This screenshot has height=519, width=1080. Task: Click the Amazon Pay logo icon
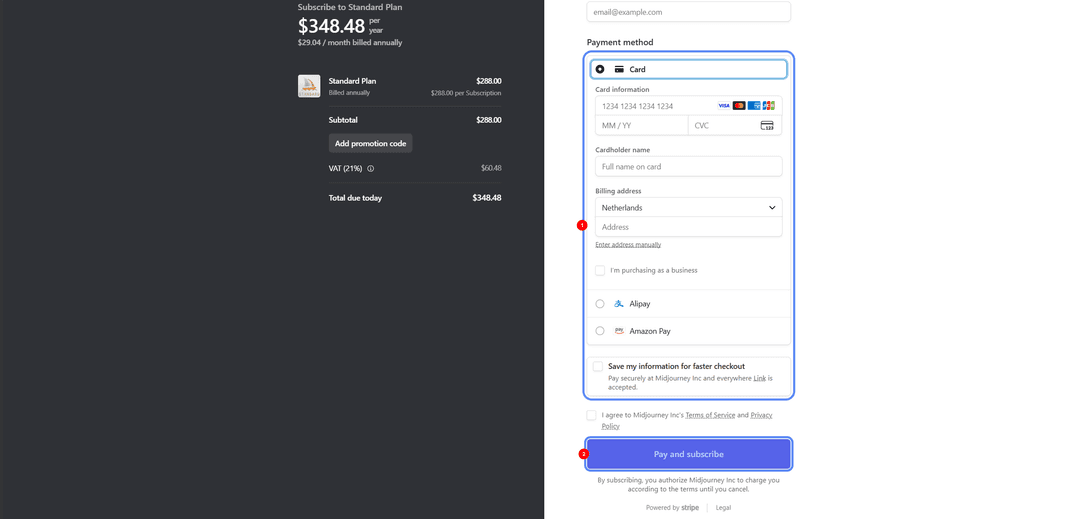tap(619, 331)
